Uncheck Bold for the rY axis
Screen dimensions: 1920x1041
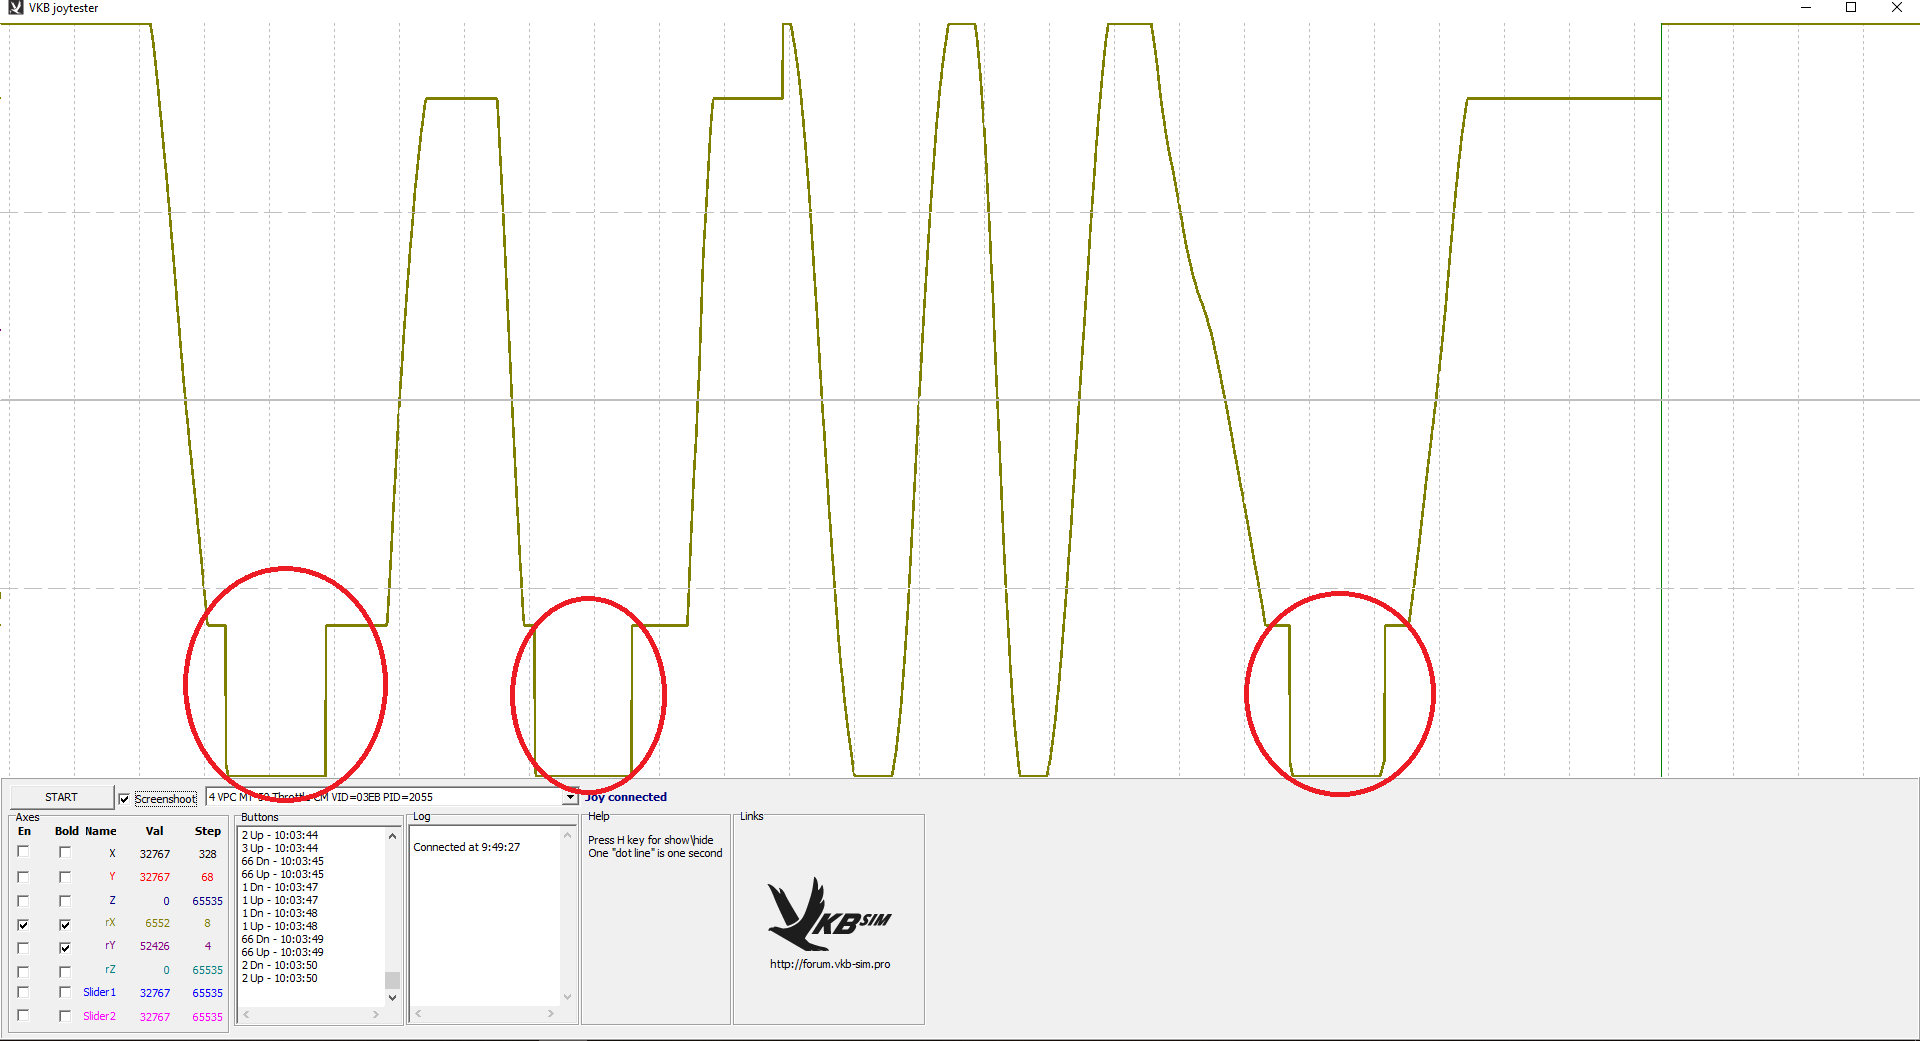click(65, 947)
